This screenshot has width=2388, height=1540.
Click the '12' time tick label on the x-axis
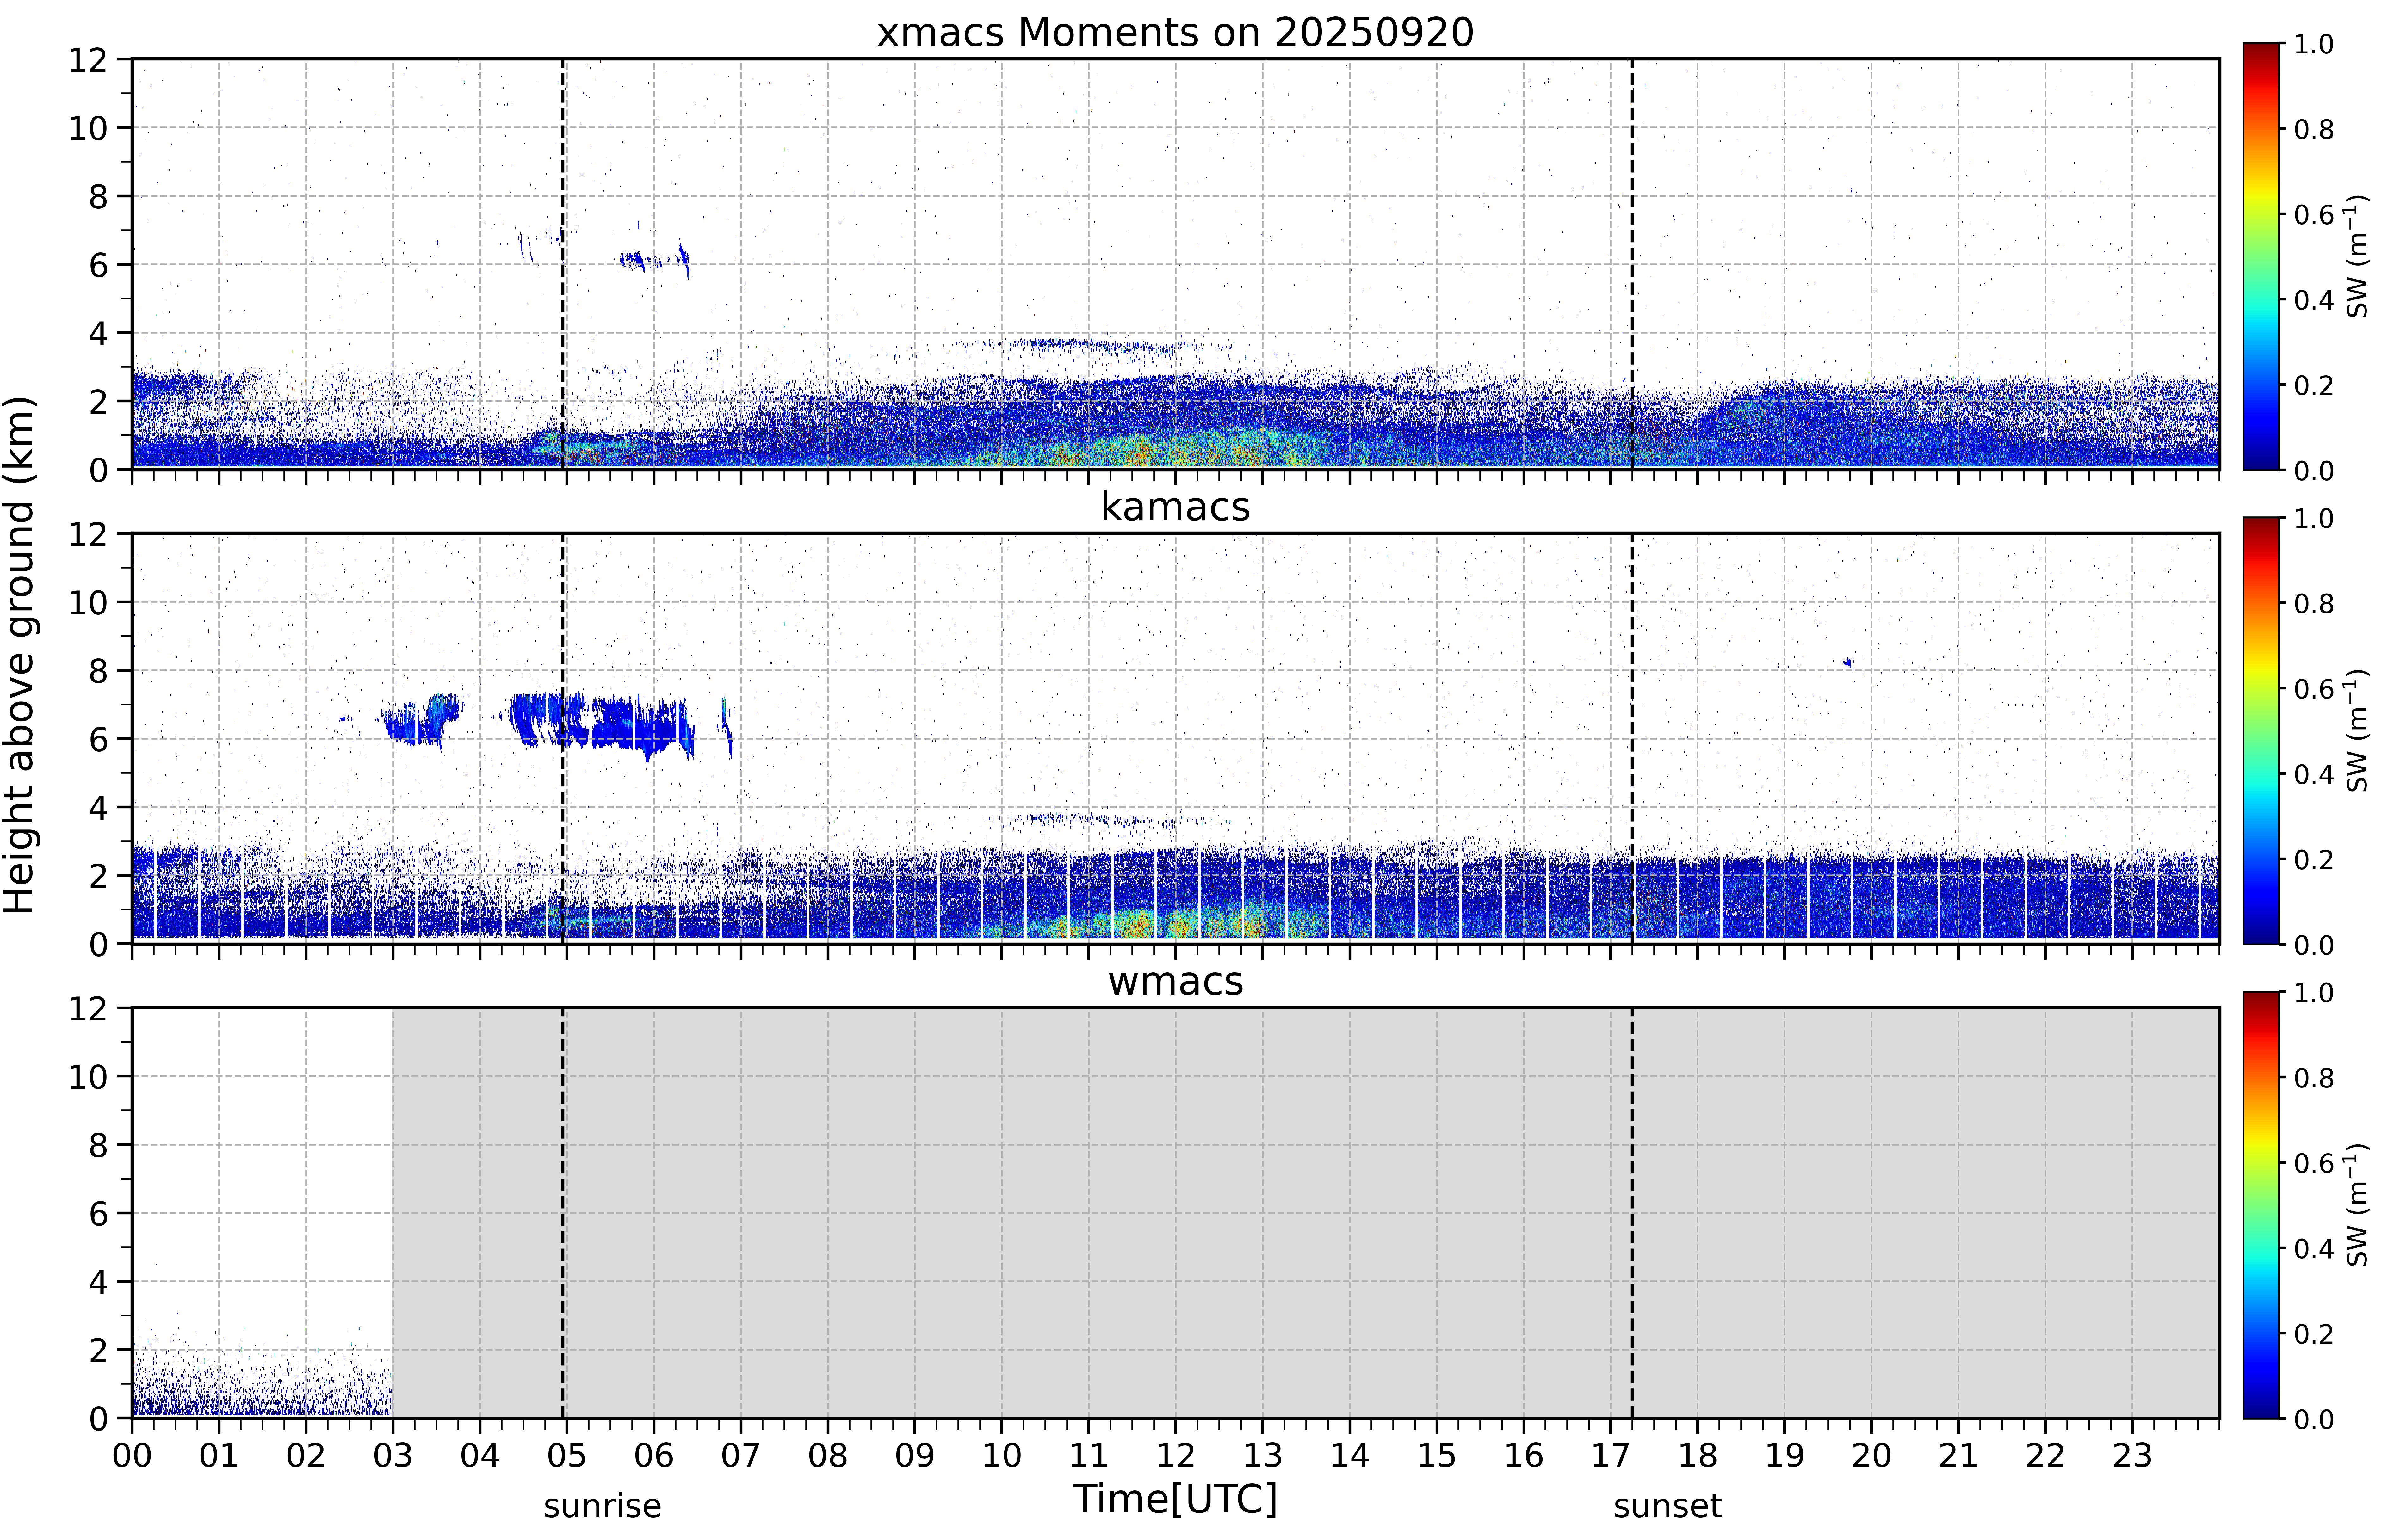(1176, 1456)
